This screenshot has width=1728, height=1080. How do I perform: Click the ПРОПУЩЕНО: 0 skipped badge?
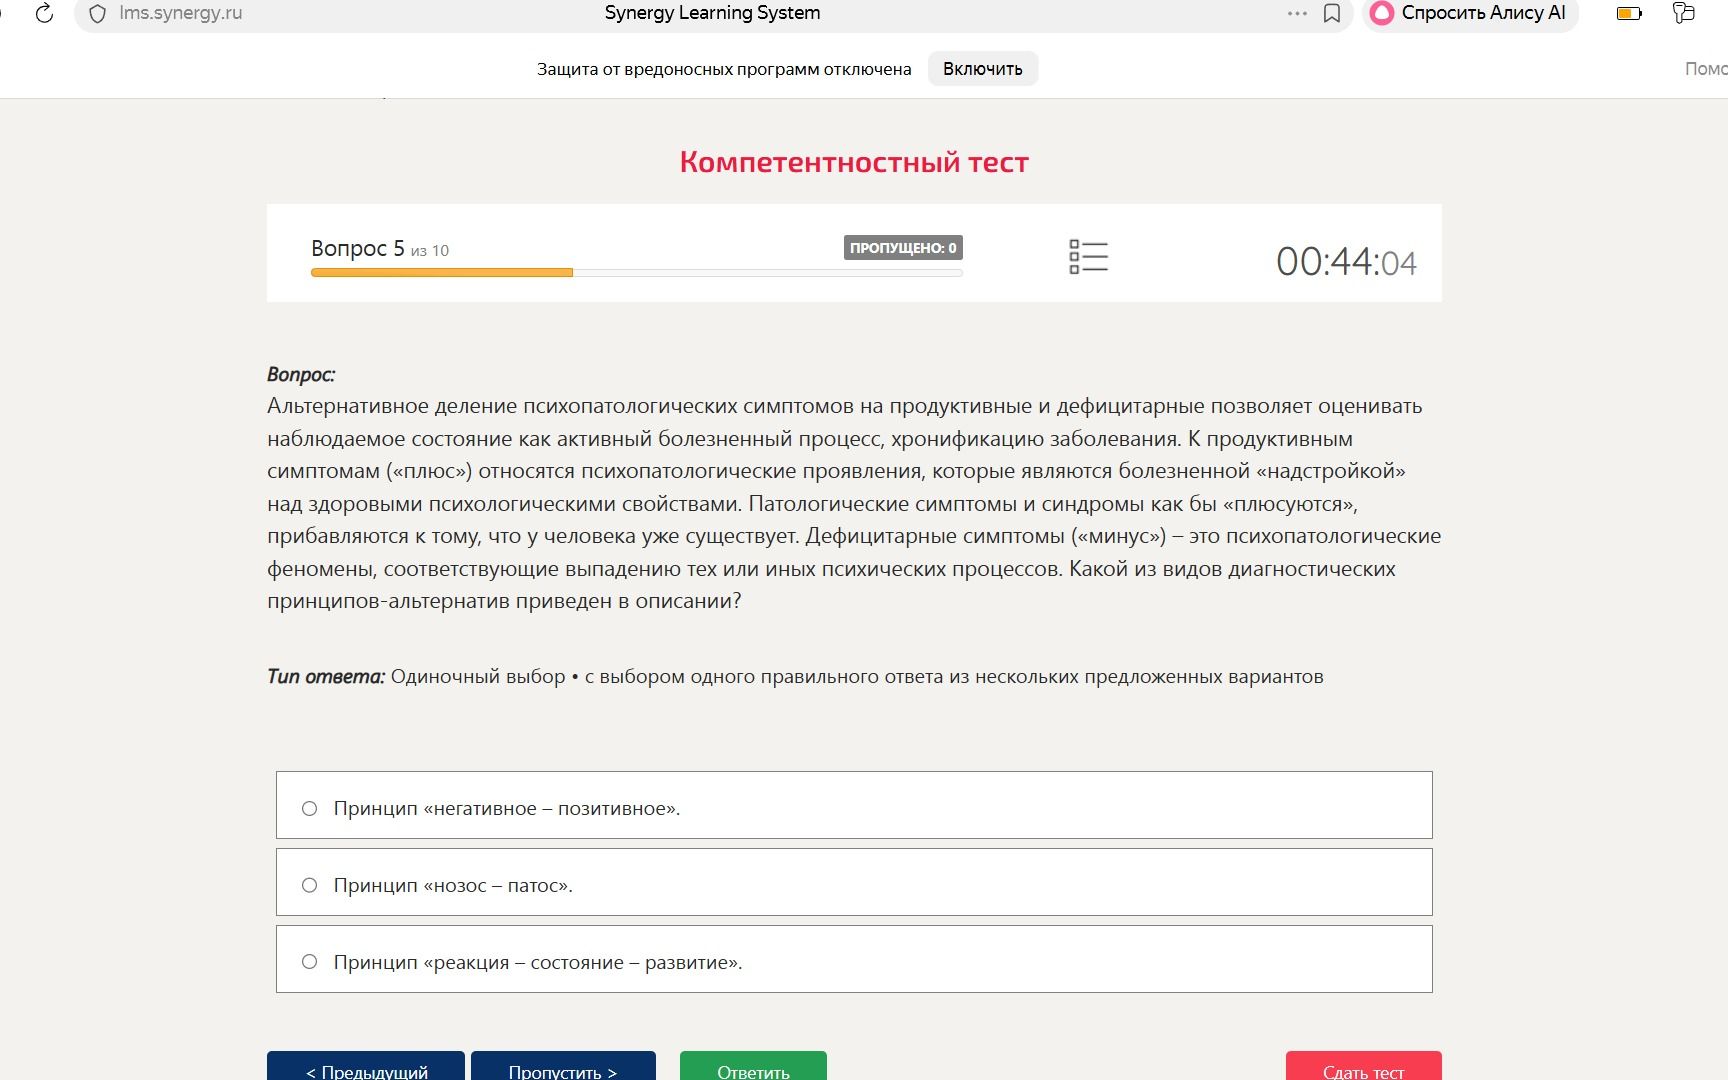pos(903,248)
